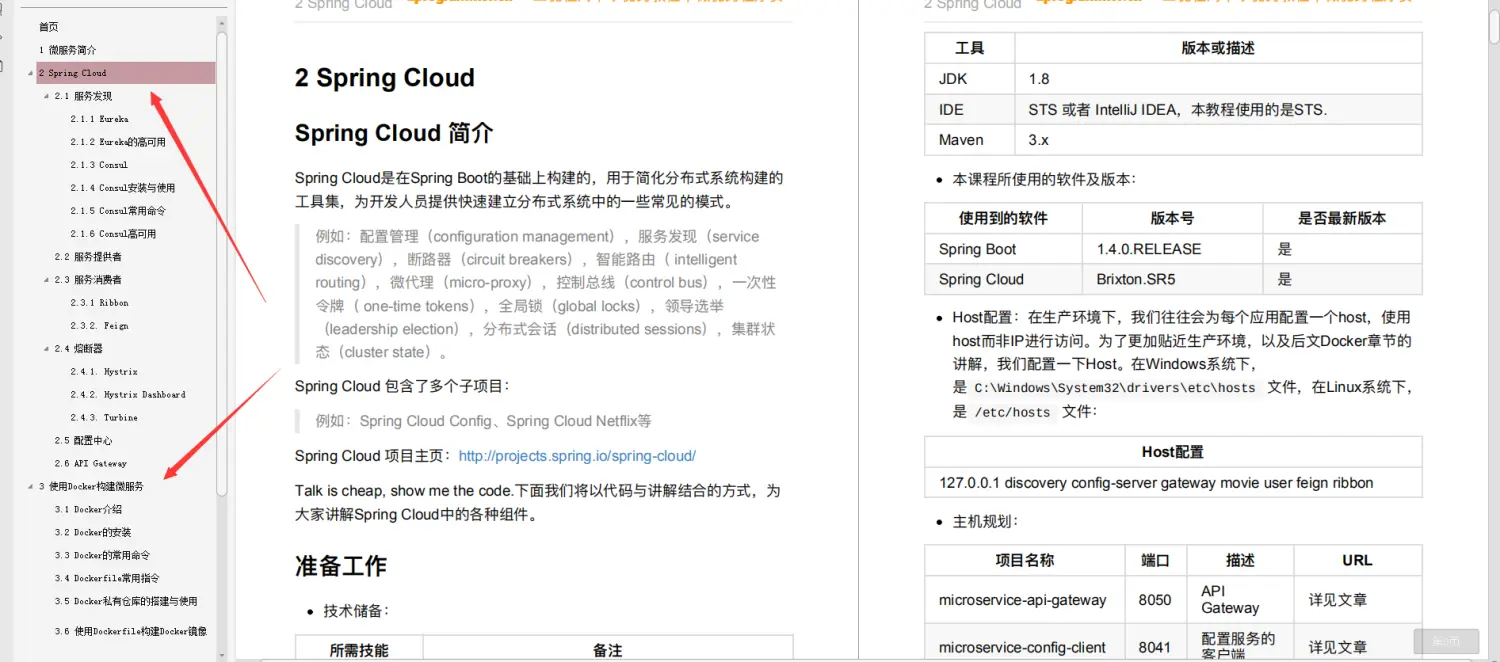Open '3.3 Docker的常用命令' outline entry
Screen dimensions: 1500x662
click(x=102, y=556)
